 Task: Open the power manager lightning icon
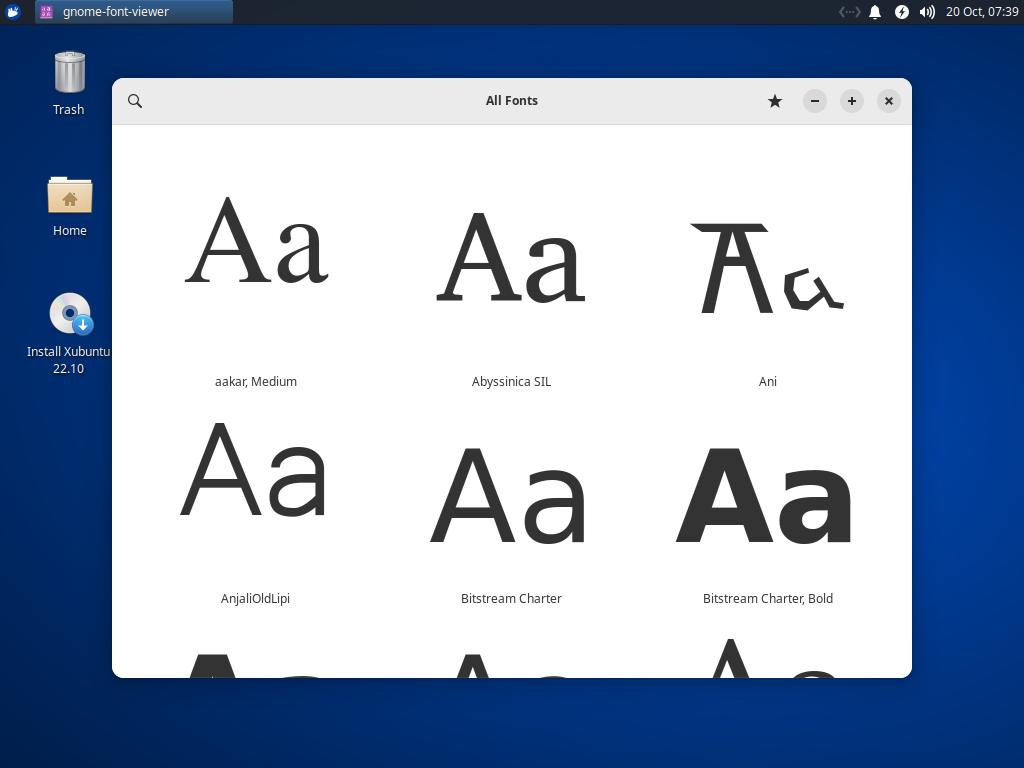click(901, 12)
